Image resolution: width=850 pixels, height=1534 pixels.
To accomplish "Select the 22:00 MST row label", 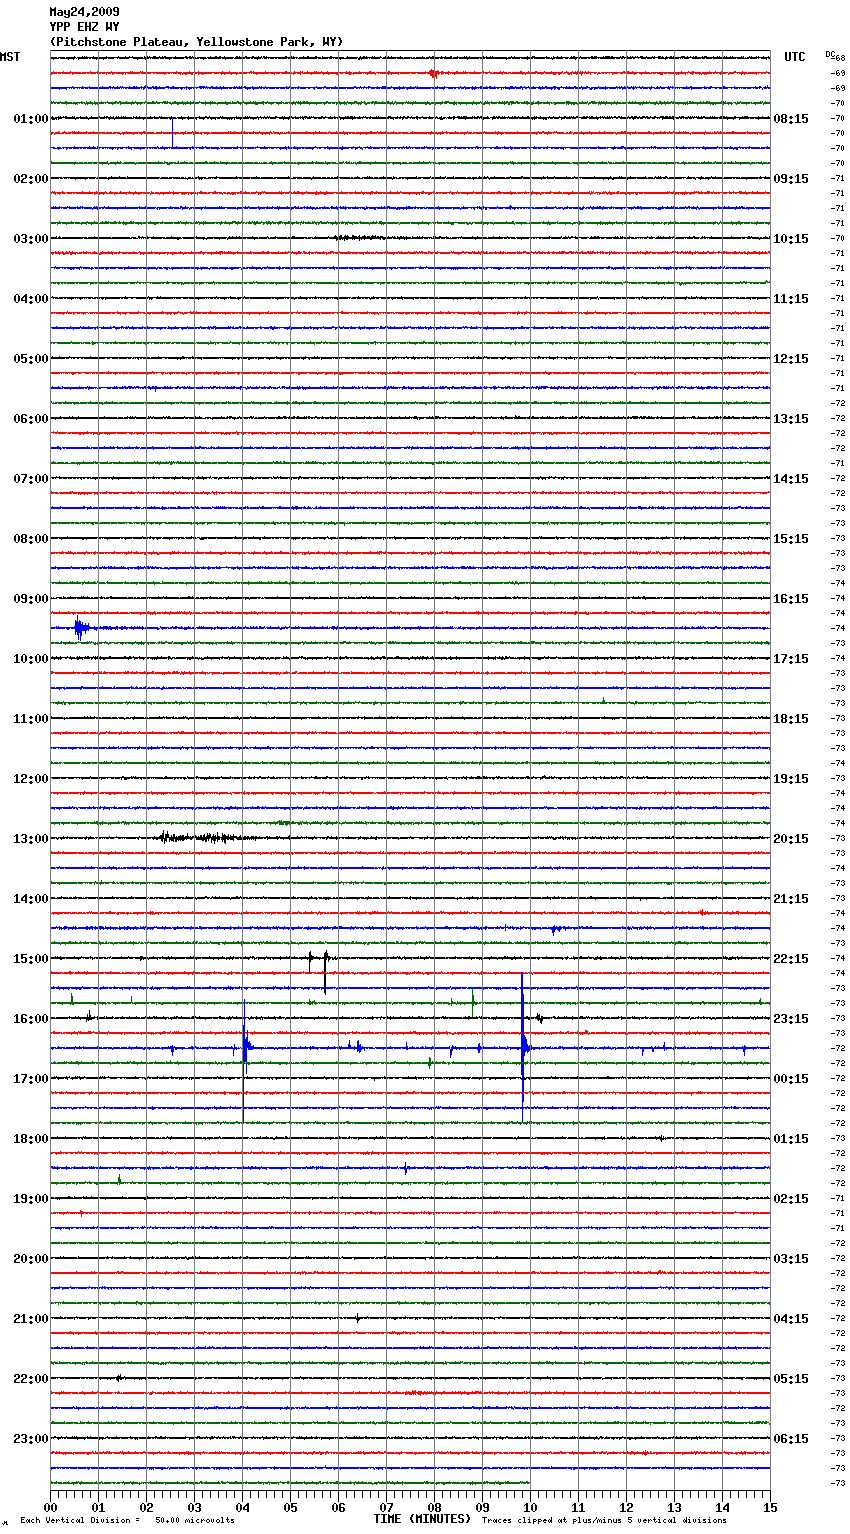I will click(x=31, y=1379).
